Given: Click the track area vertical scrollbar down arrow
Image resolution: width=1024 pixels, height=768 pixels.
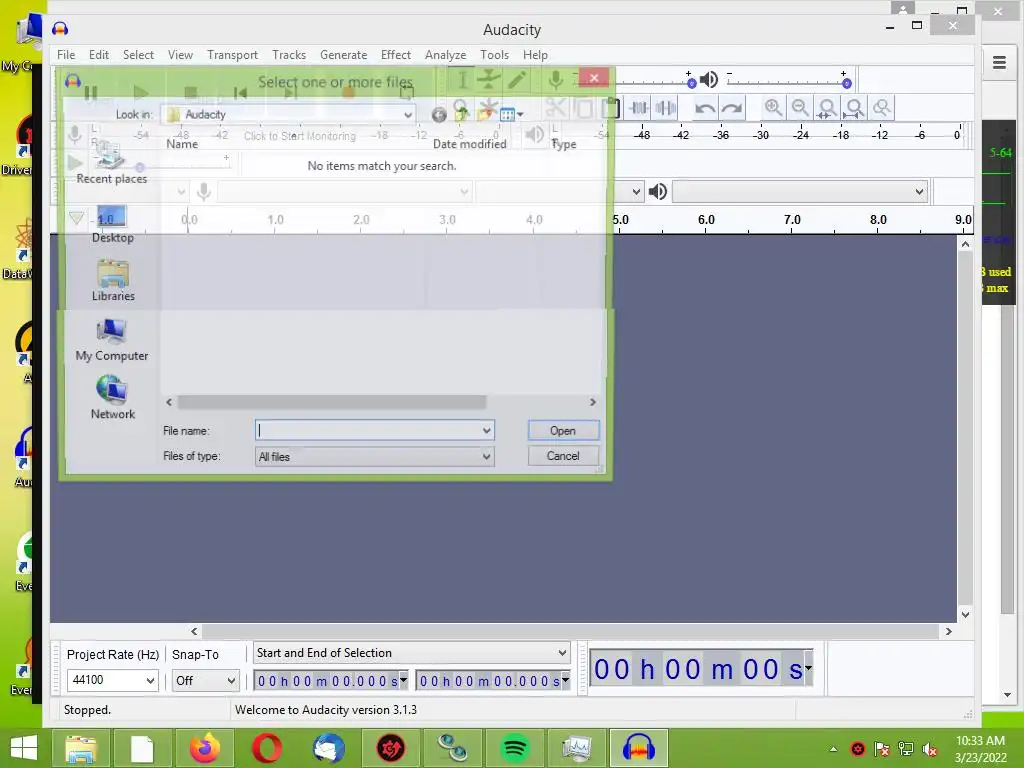Looking at the screenshot, I should (965, 615).
